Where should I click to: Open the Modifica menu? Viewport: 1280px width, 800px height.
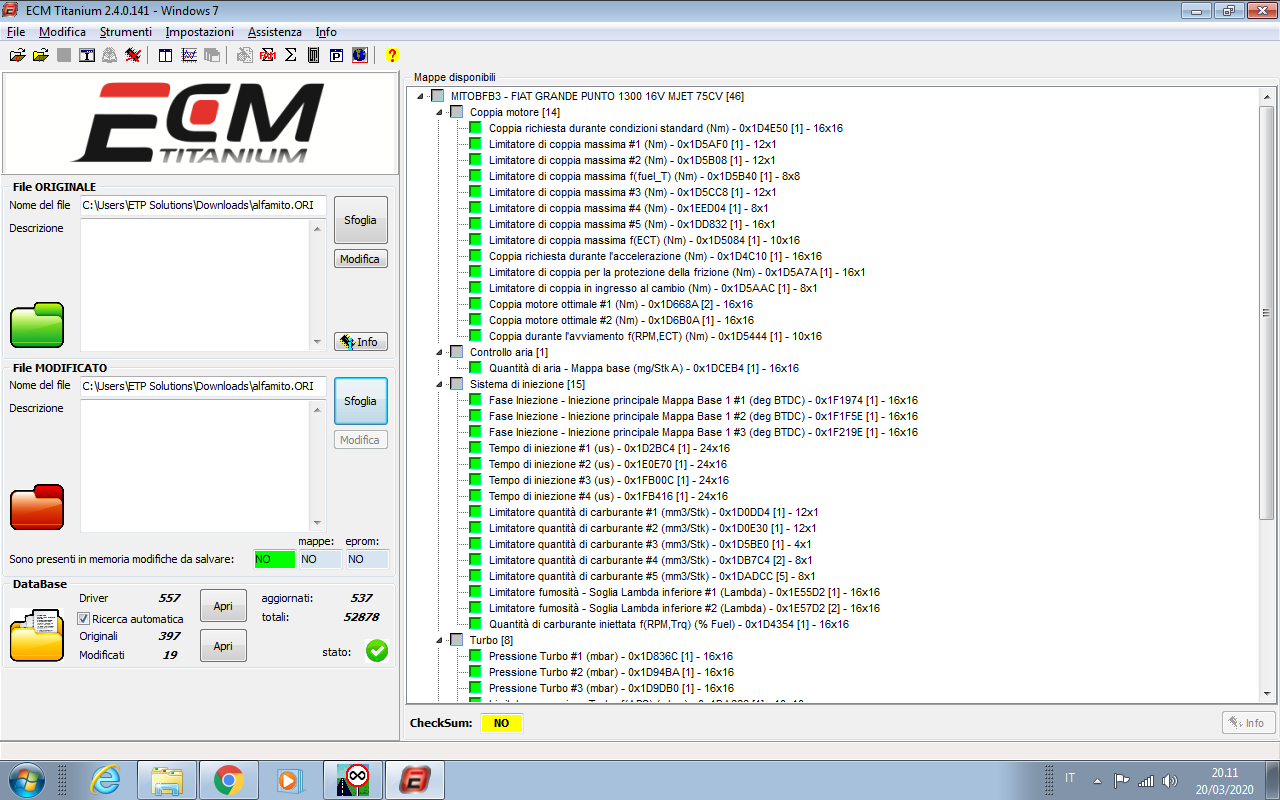tap(62, 32)
